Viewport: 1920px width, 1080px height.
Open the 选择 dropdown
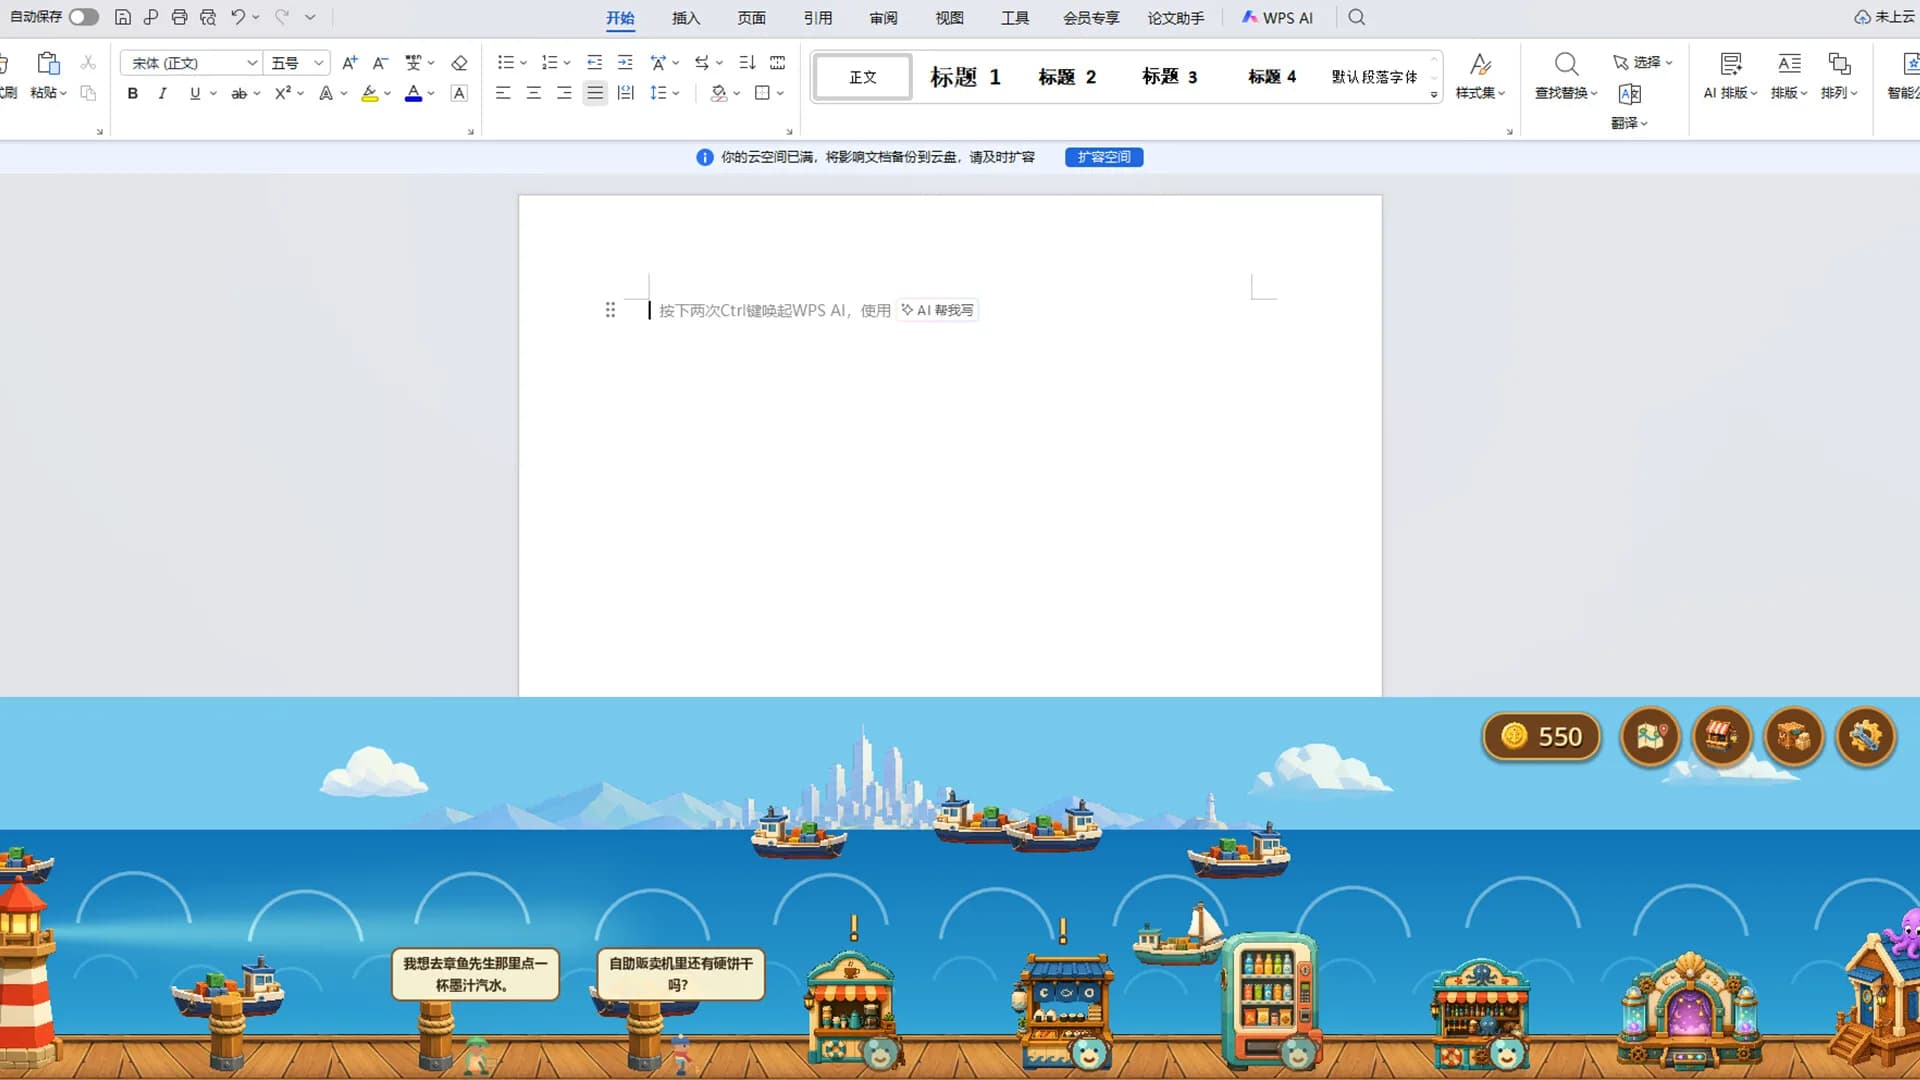tap(1642, 62)
